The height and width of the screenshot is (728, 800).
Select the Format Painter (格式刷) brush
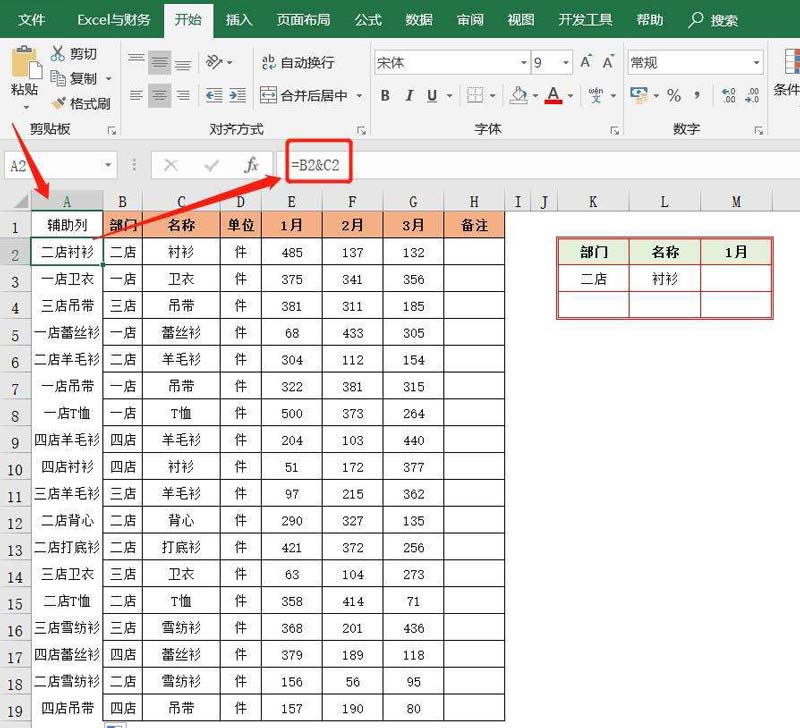(59, 103)
